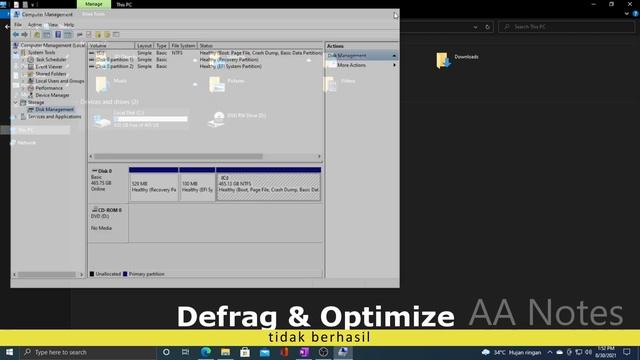Open the Task Scheduler node
Screen dimensions: 640x360
(51, 60)
